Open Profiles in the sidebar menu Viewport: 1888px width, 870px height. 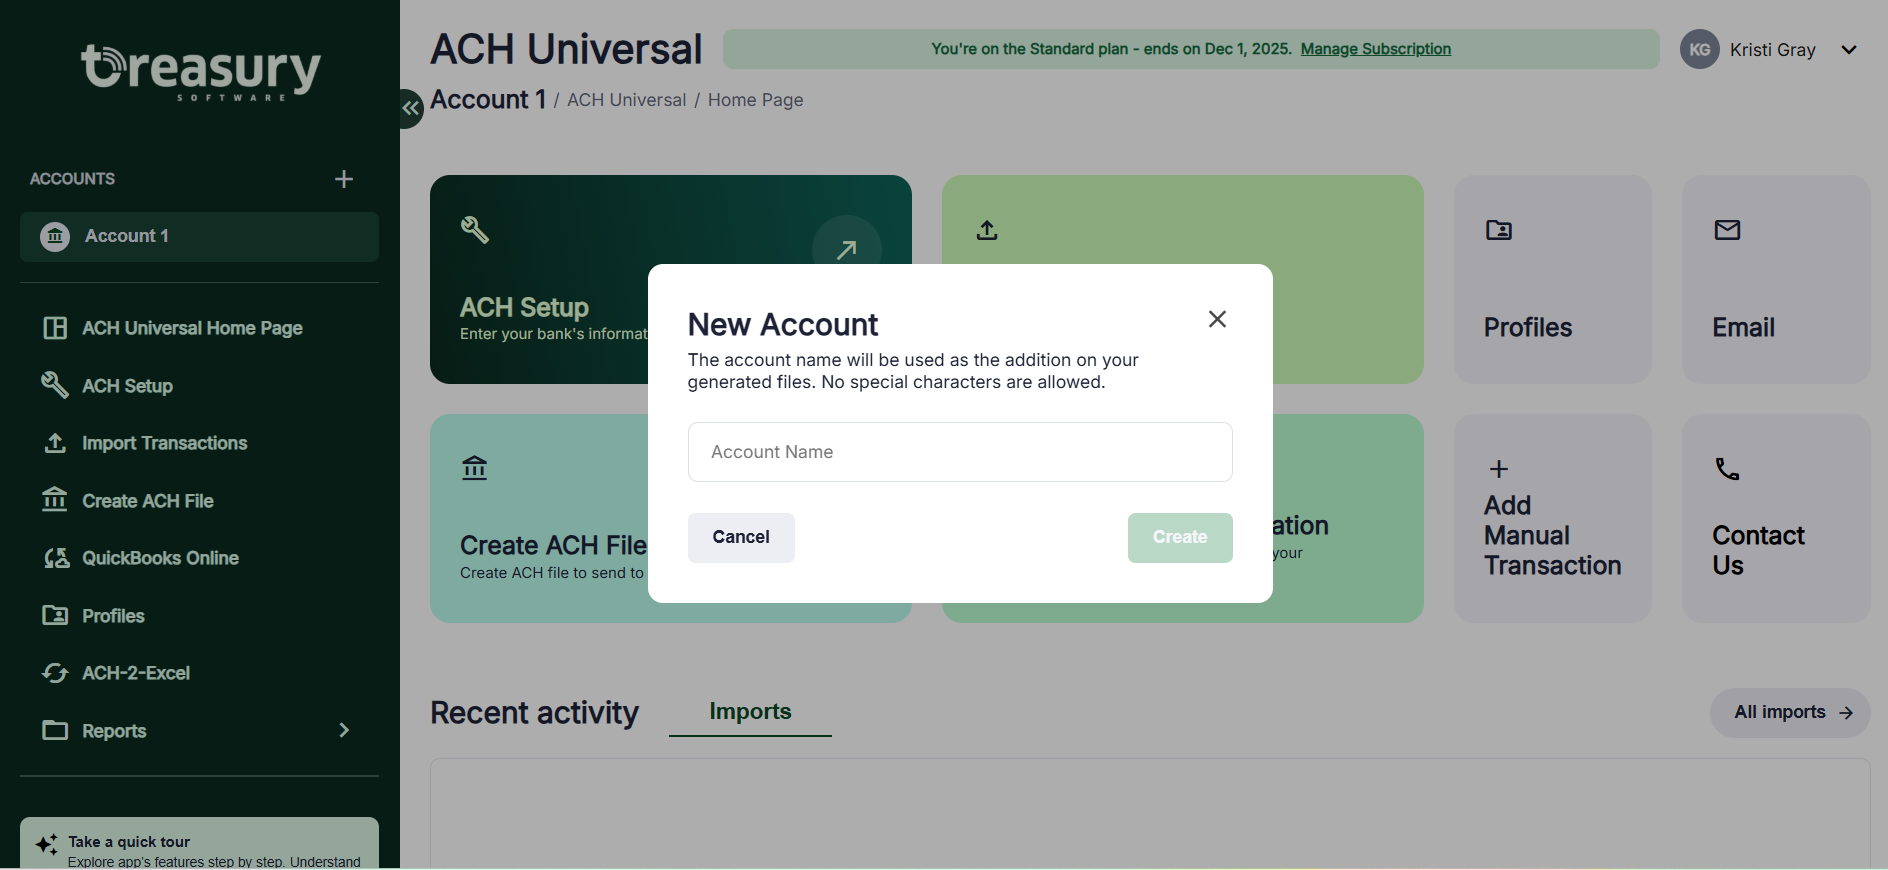click(113, 616)
